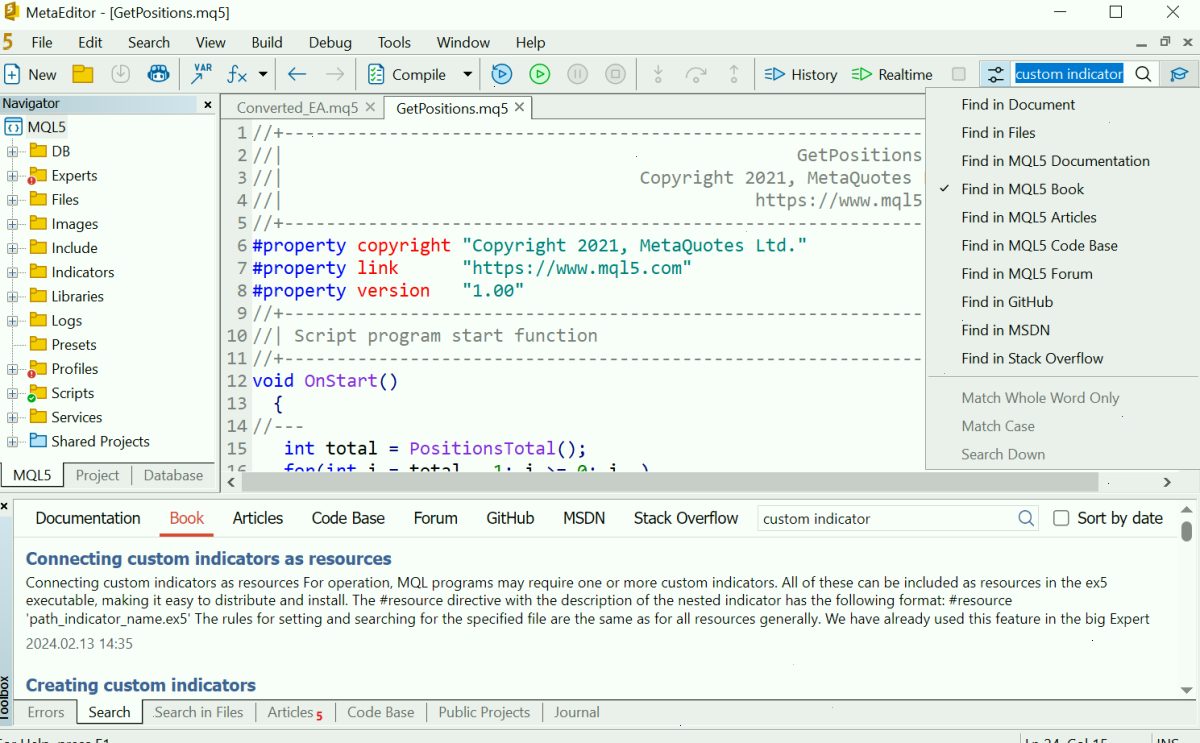Switch to the Converted_EA.mq5 tab
The height and width of the screenshot is (743, 1200).
point(297,108)
